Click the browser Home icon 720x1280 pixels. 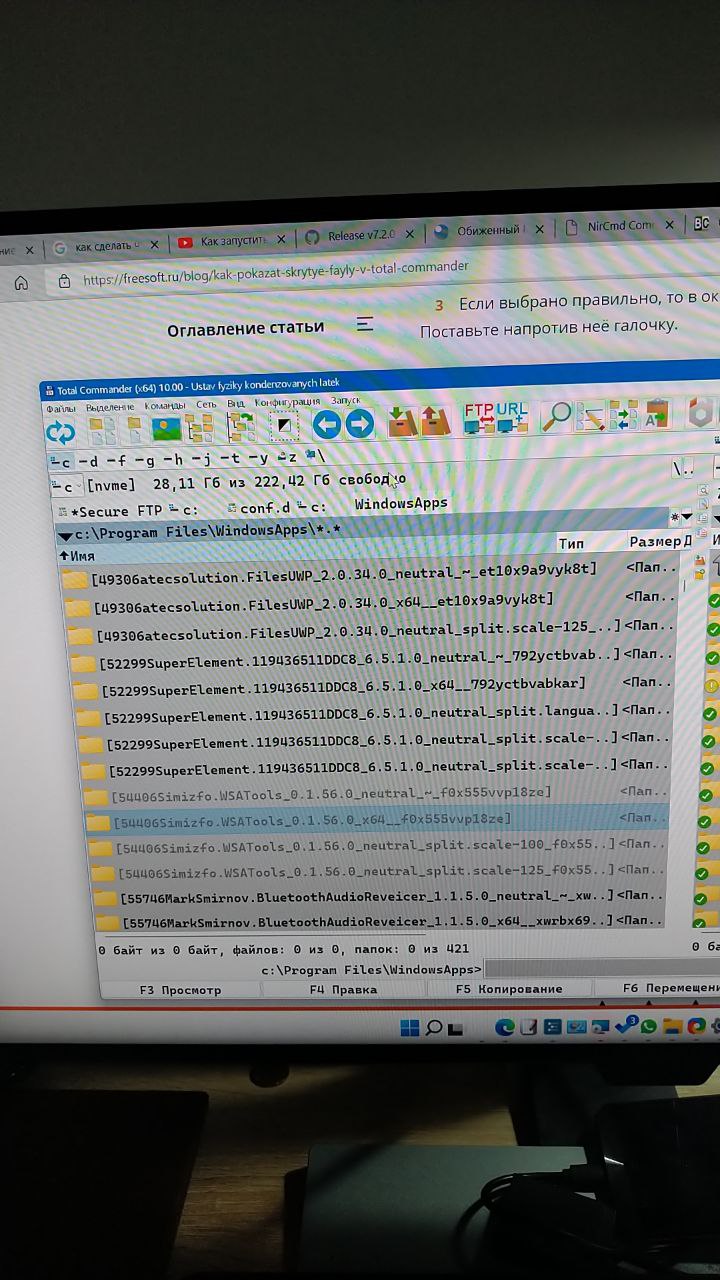click(21, 283)
